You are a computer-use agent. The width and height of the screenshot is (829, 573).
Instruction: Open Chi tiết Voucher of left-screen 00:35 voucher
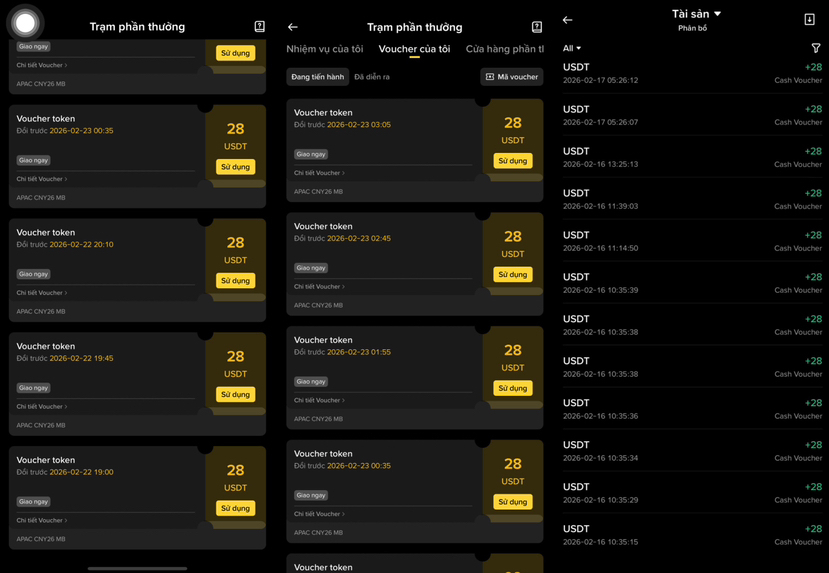(x=42, y=179)
